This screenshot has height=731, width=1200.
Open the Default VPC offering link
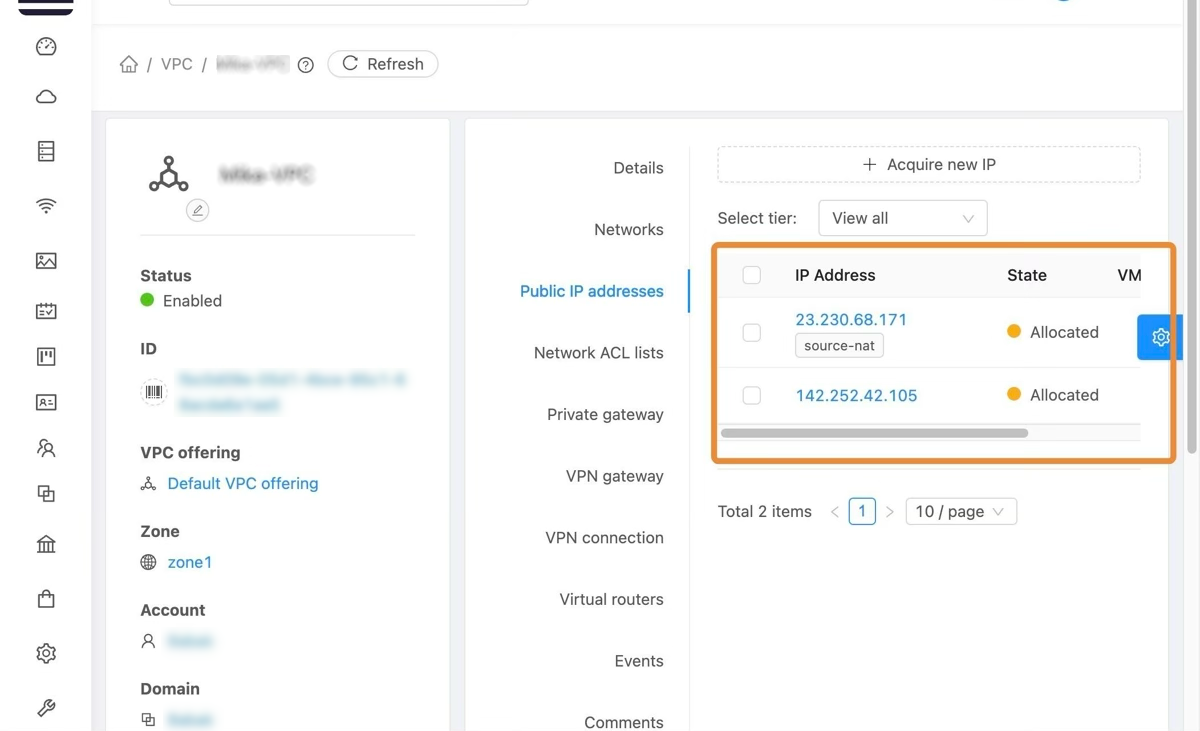tap(242, 483)
